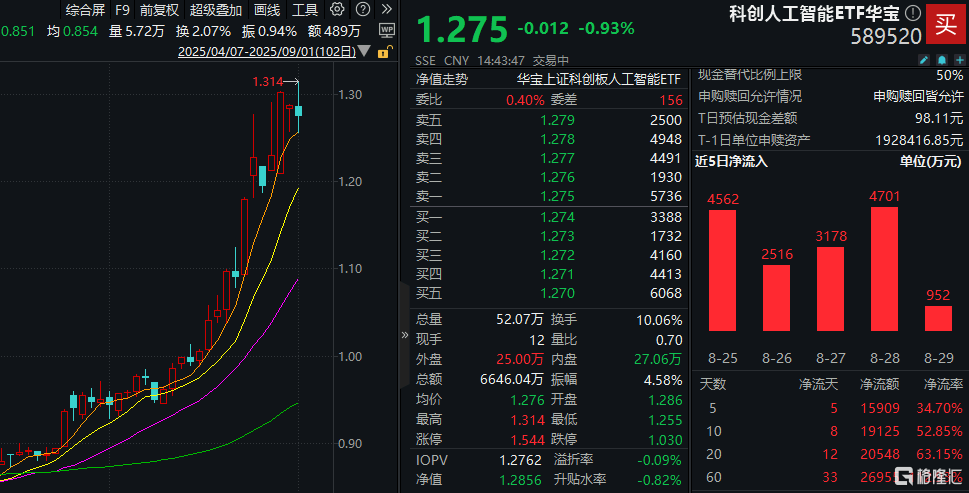Open the 前复权 adjustment option
Screen dimensions: 969x493
click(x=159, y=10)
